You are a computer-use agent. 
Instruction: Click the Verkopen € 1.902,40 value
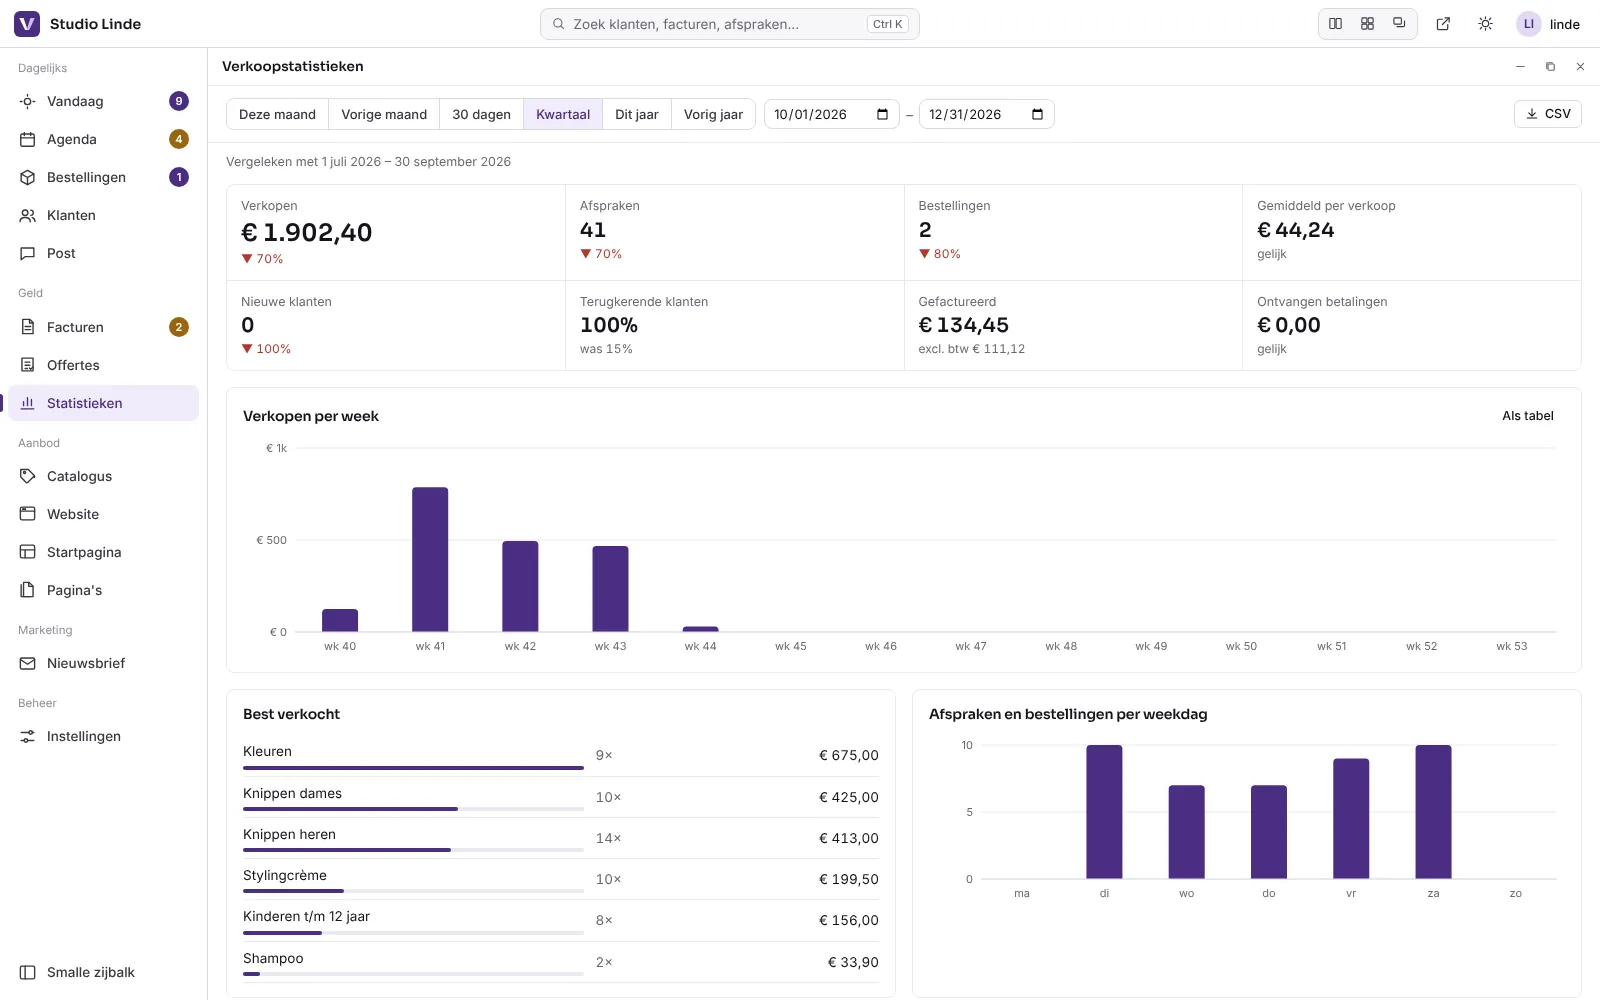(307, 232)
